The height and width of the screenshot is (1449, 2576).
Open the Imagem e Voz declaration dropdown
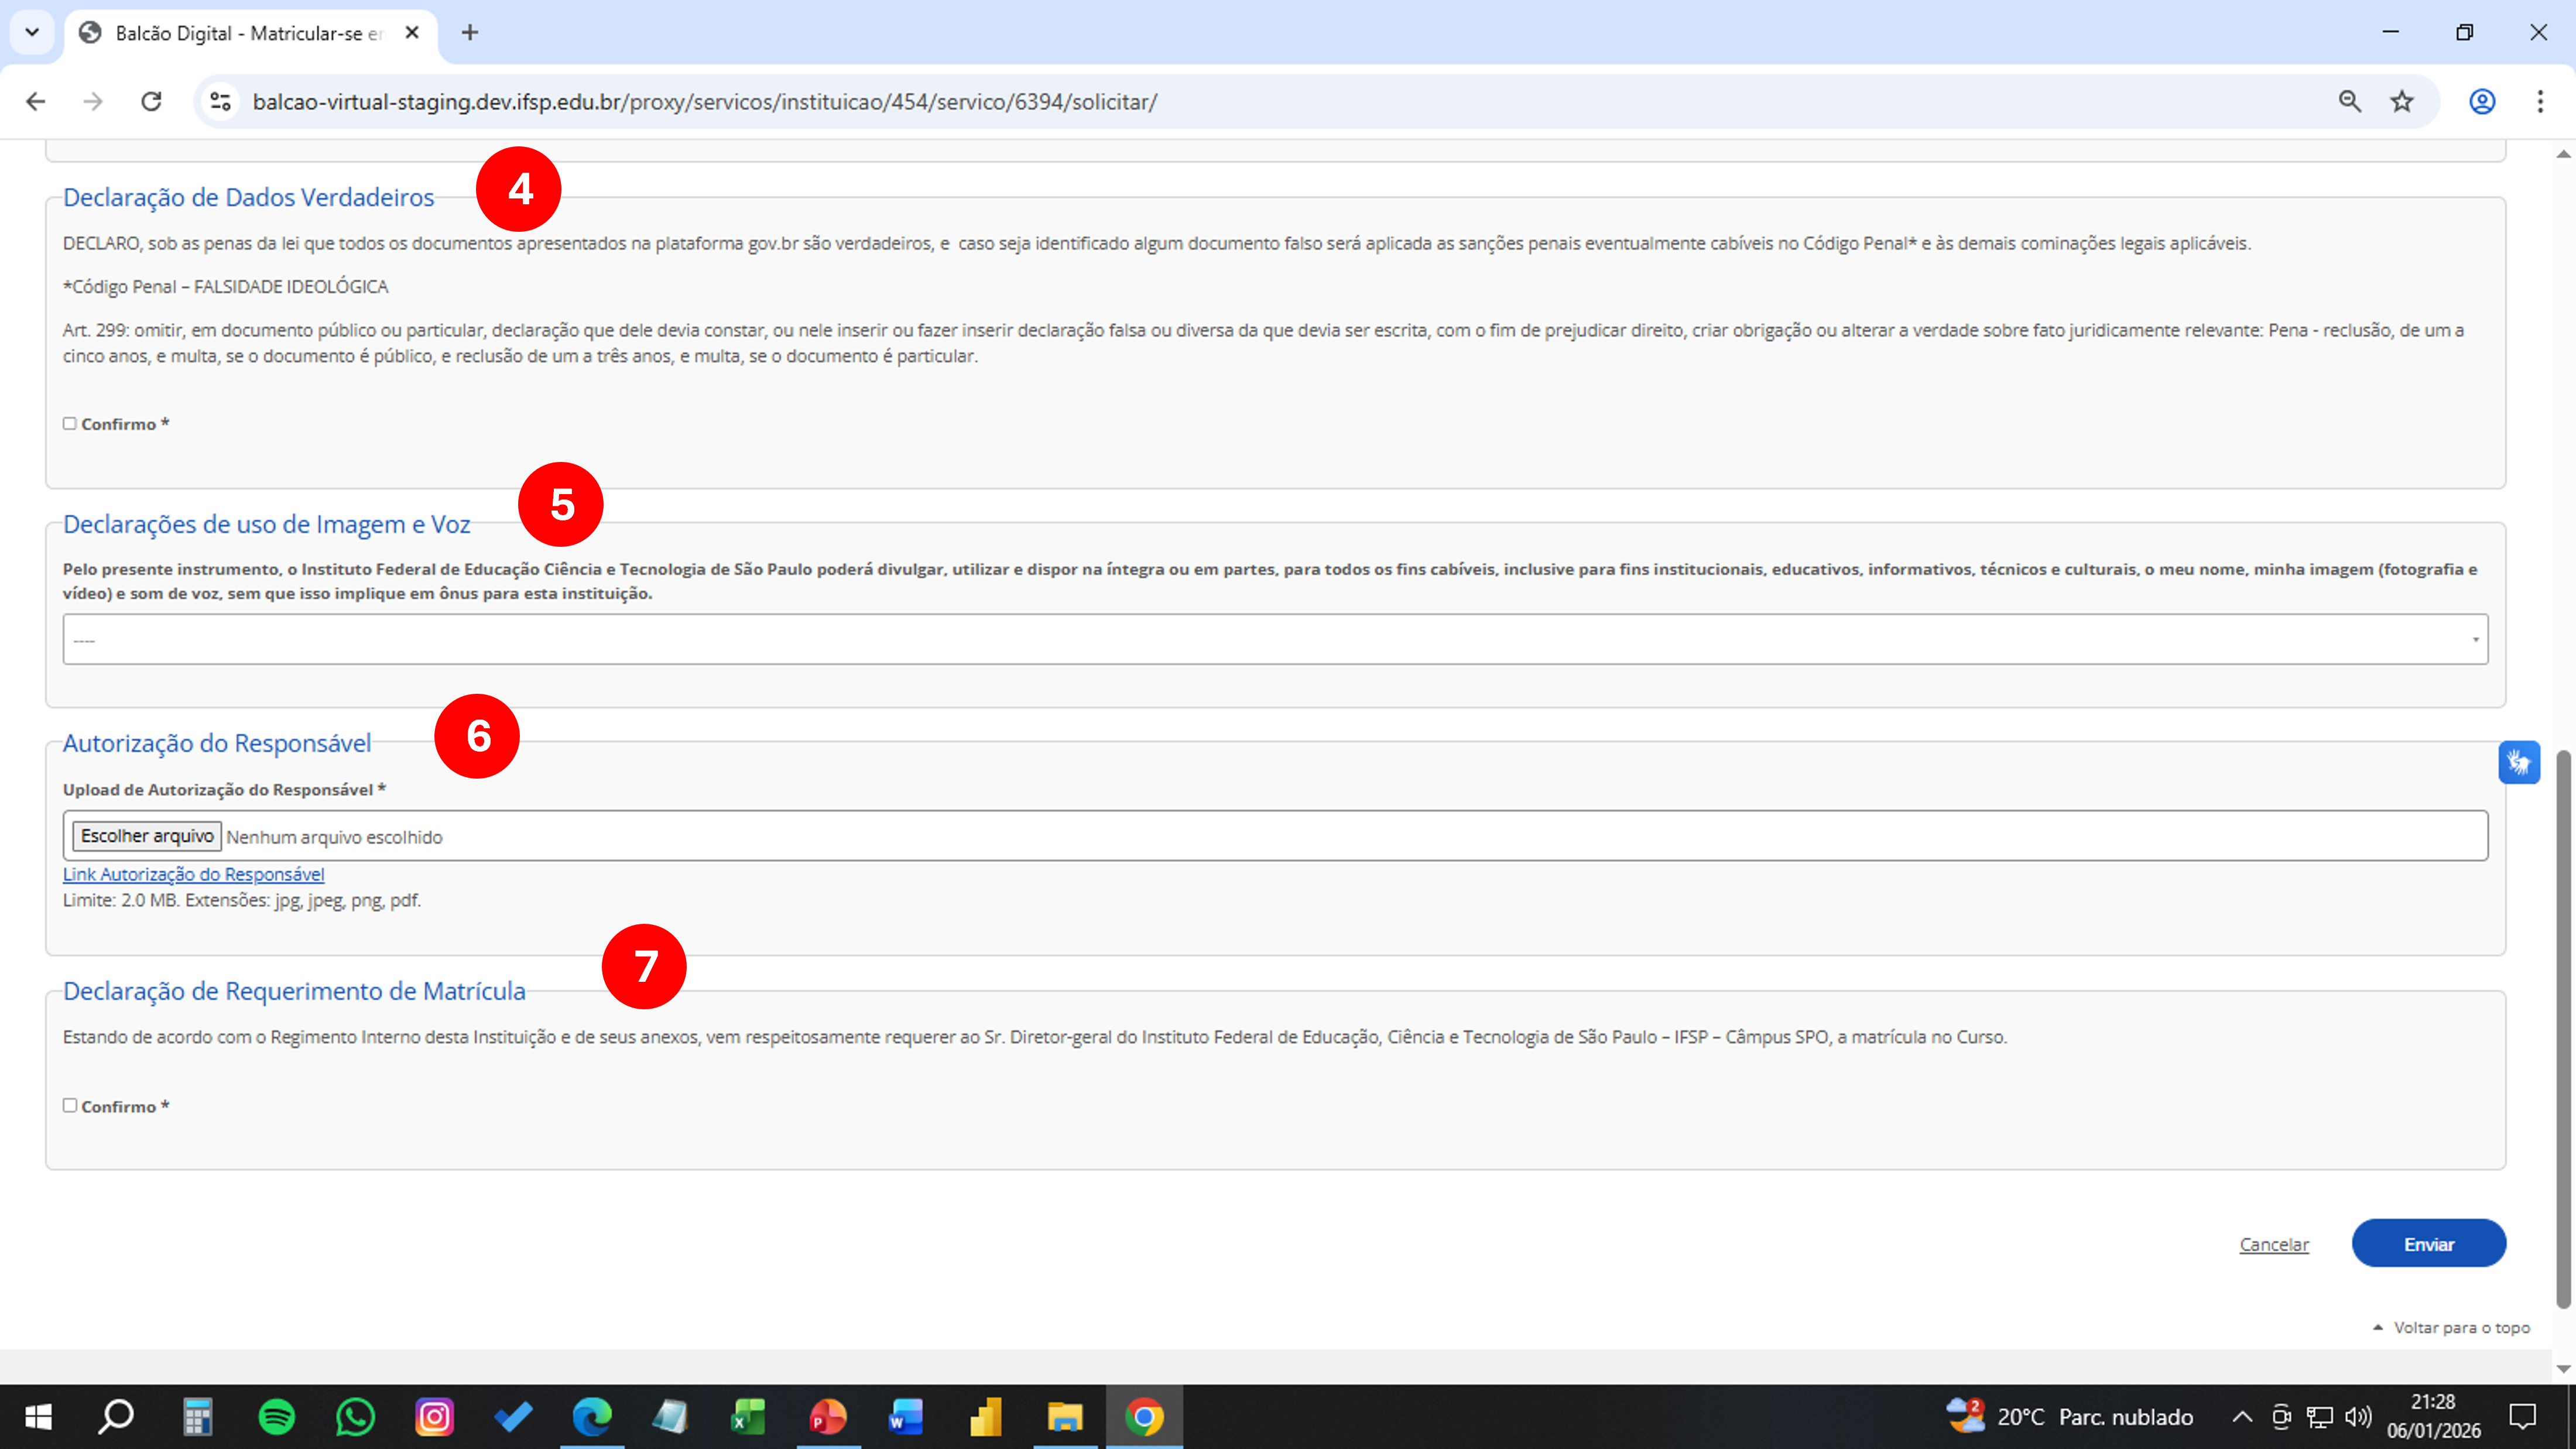click(x=1275, y=639)
